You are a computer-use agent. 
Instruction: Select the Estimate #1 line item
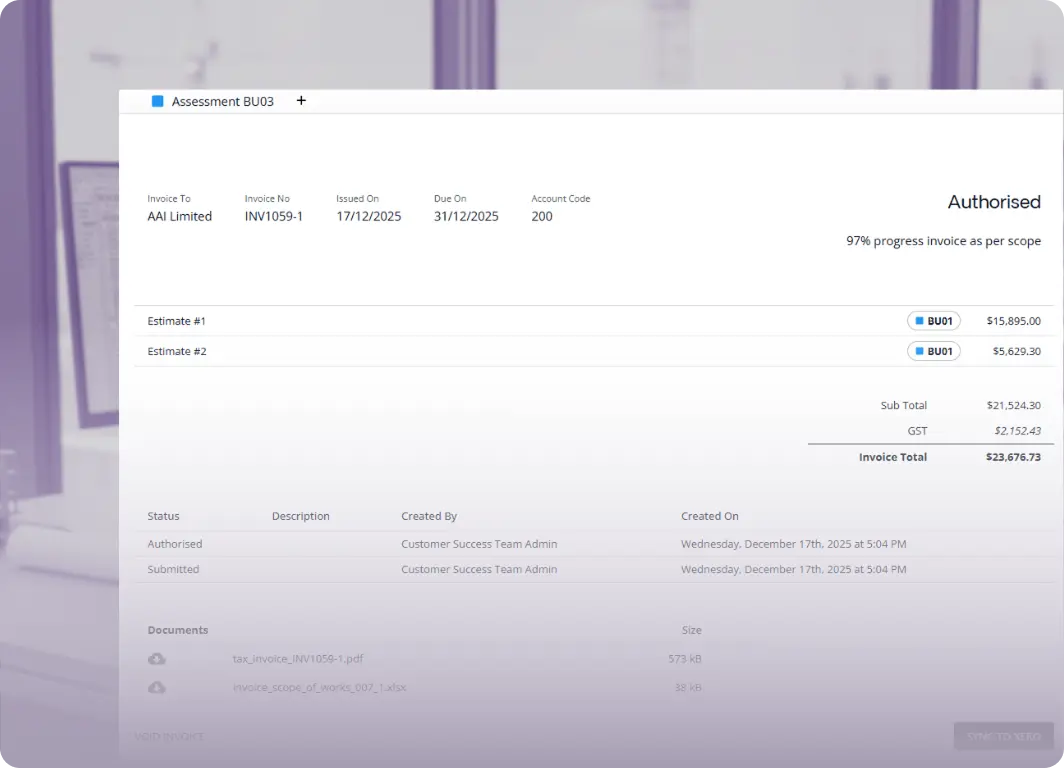coord(177,320)
